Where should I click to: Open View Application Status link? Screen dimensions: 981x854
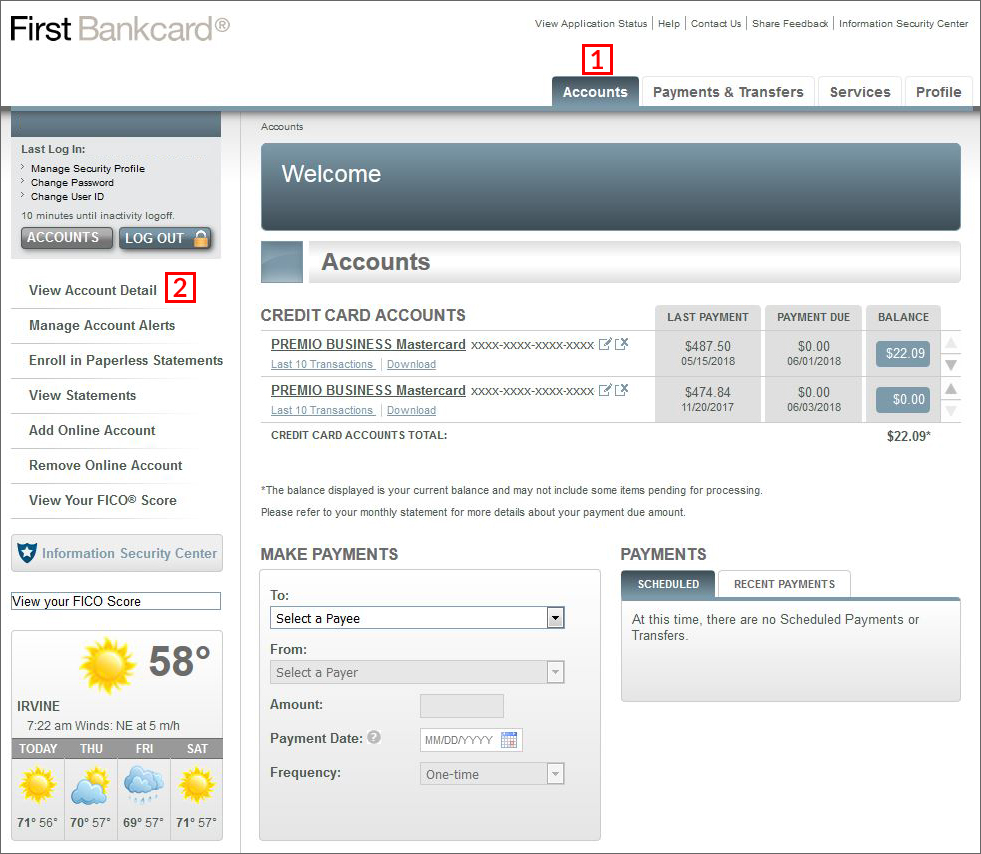(x=591, y=24)
